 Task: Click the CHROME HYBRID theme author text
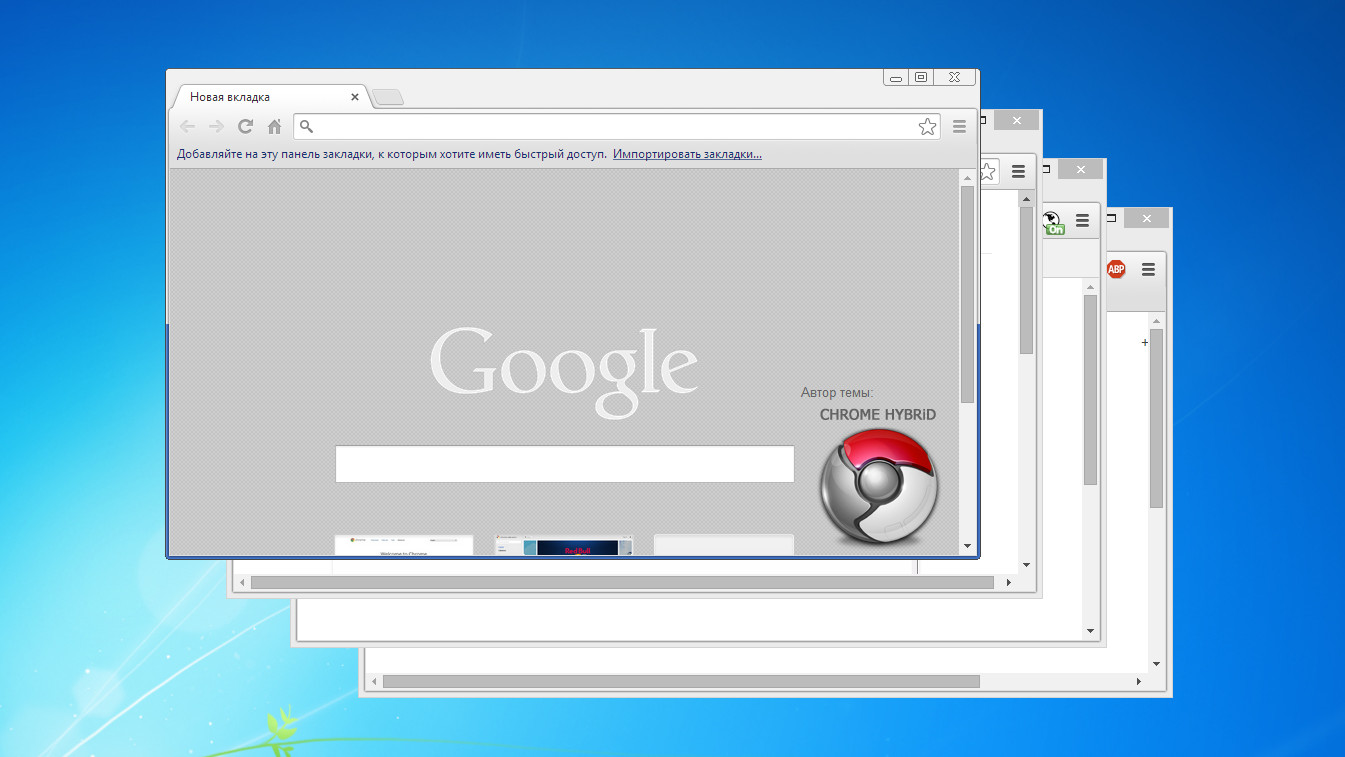point(878,414)
